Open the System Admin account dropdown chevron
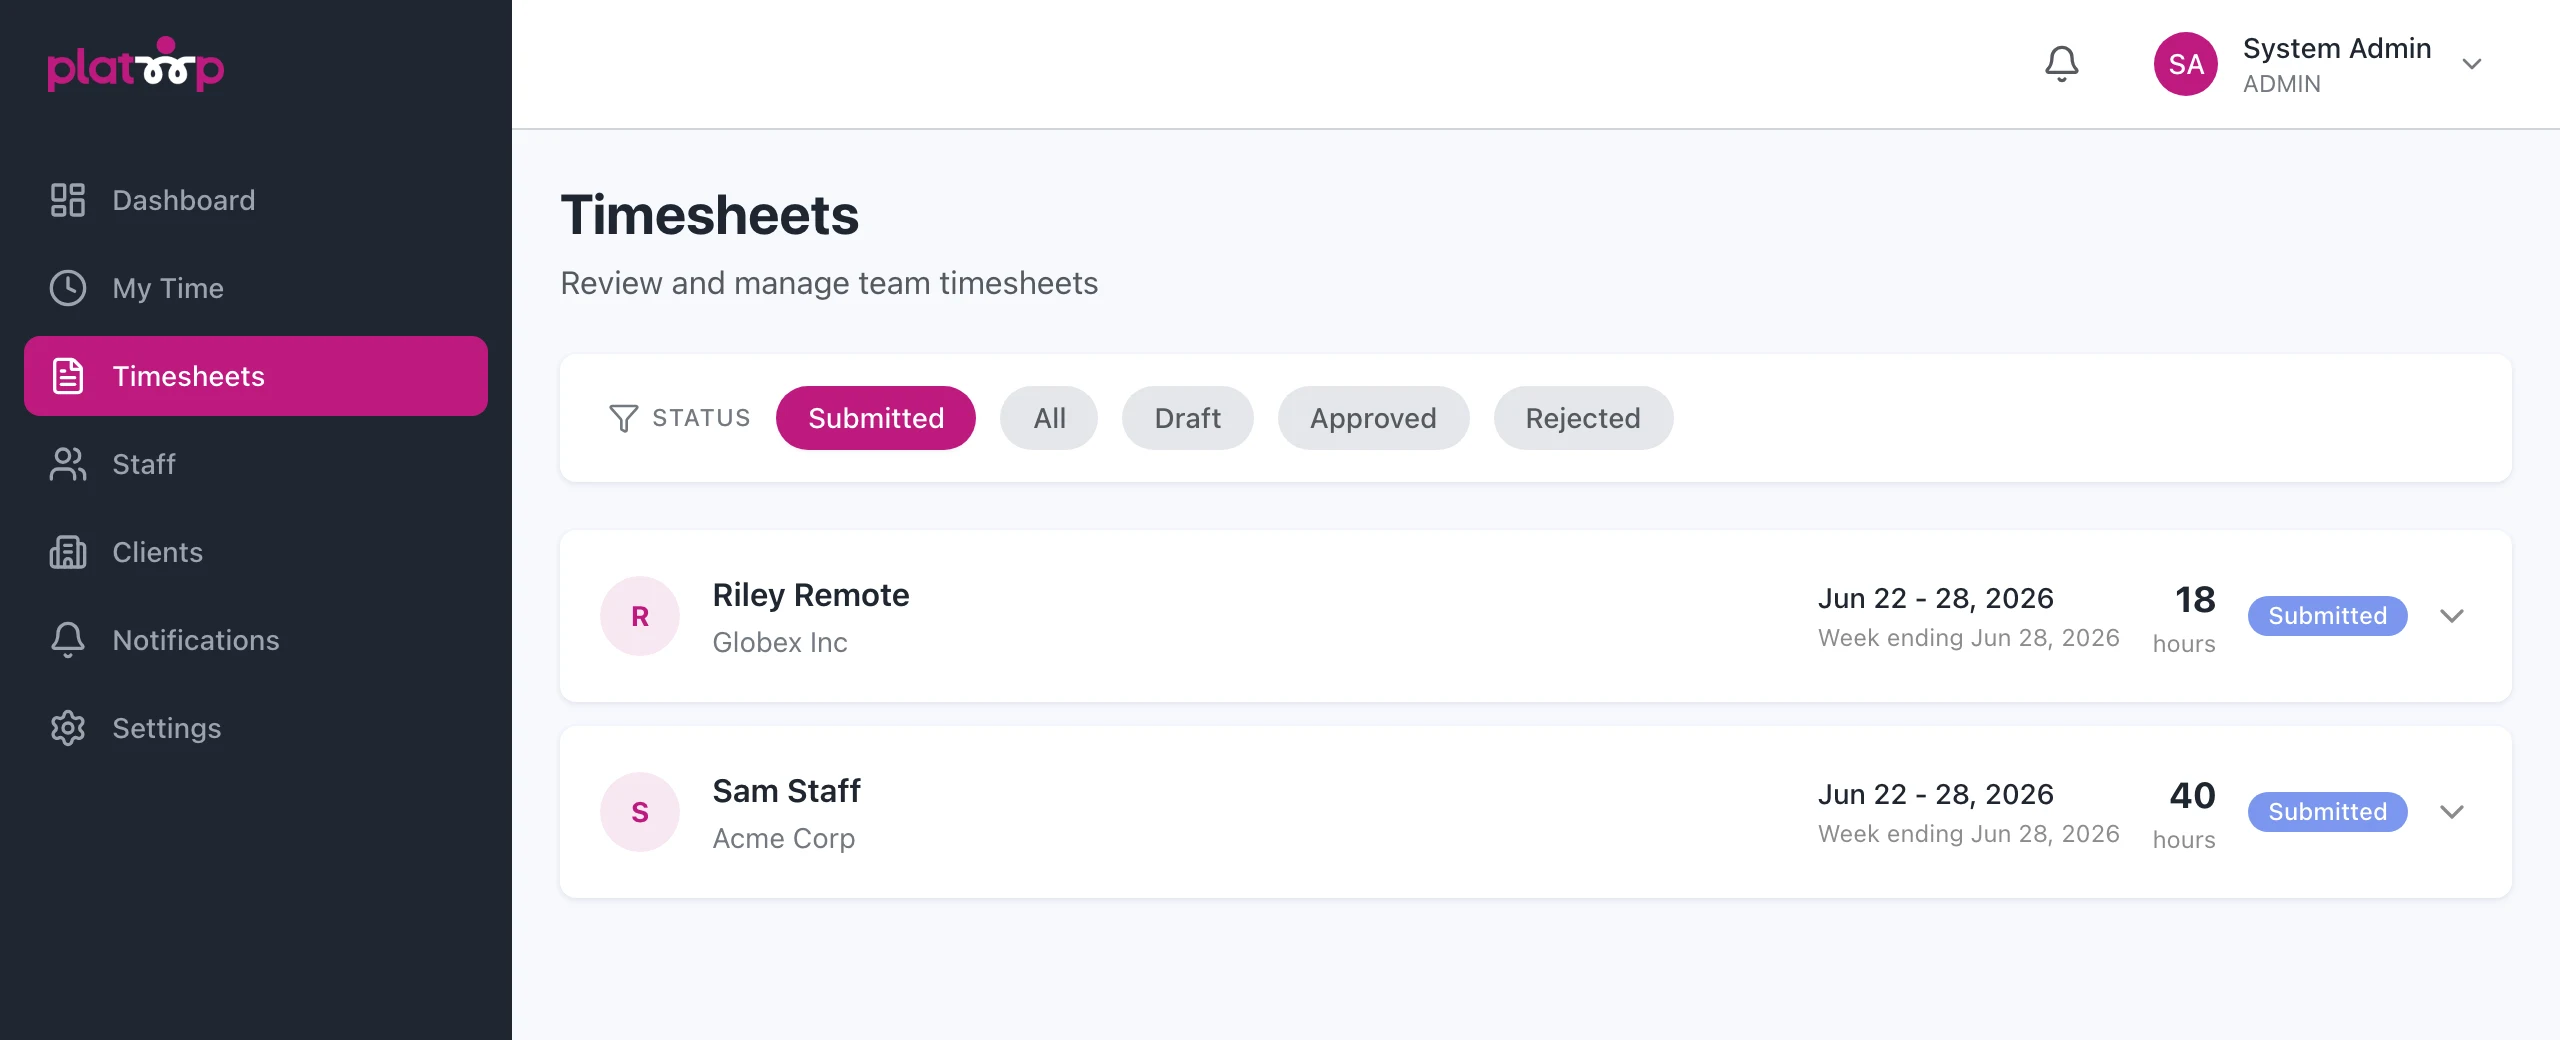Screen dimensions: 2560x1040 2472,64
